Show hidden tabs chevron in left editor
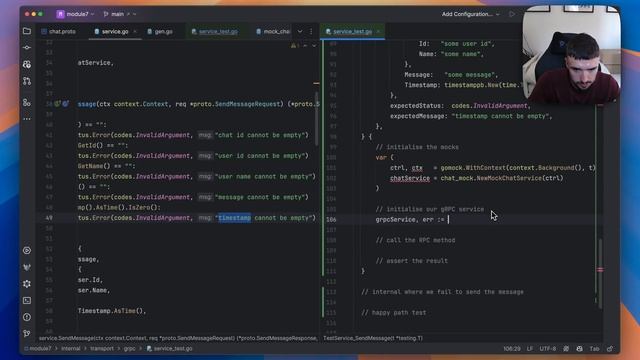Screen dimensions: 640x360 (x=300, y=31)
